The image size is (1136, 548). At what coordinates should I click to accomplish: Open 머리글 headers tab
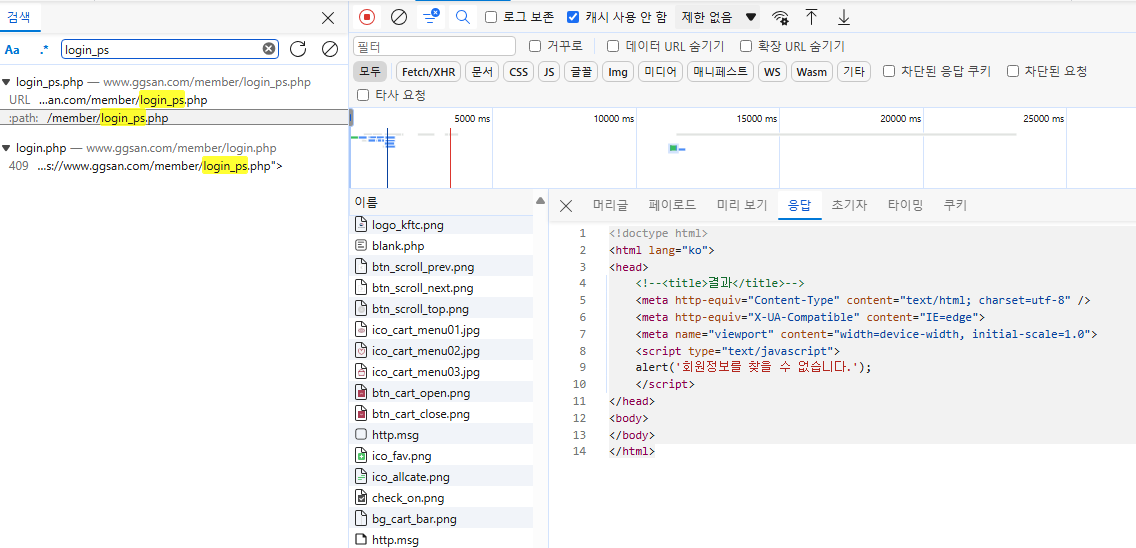pyautogui.click(x=610, y=205)
